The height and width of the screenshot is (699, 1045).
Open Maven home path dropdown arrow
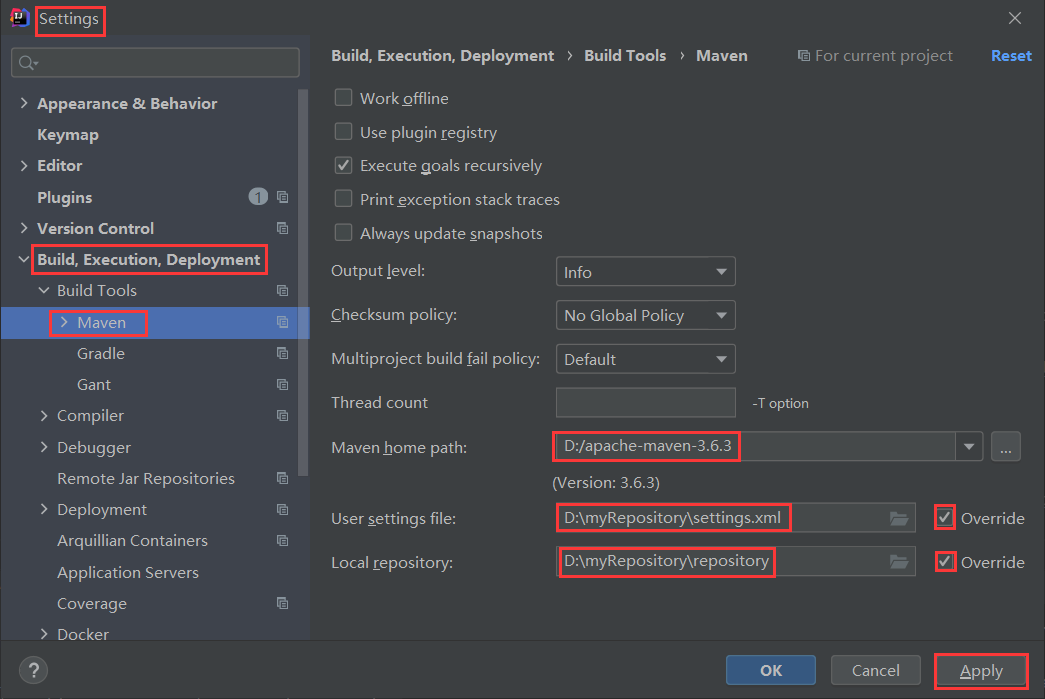click(969, 447)
